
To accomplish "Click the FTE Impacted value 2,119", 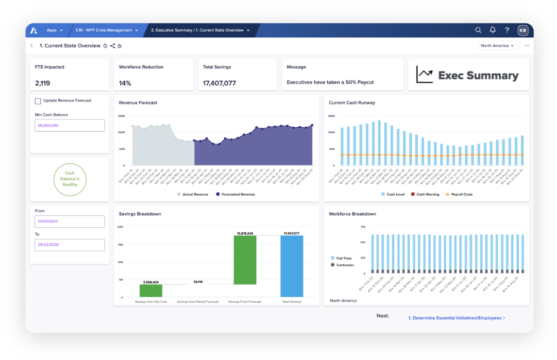I will [42, 83].
